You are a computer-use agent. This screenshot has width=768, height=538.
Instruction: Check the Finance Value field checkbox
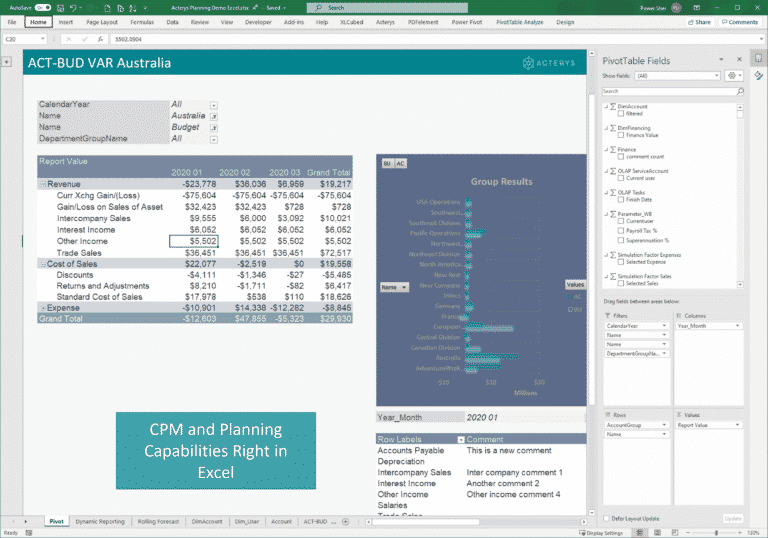click(x=620, y=134)
